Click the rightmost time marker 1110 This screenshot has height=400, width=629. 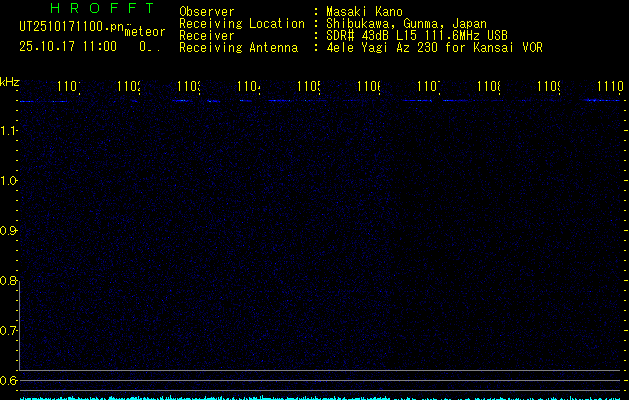click(x=609, y=88)
